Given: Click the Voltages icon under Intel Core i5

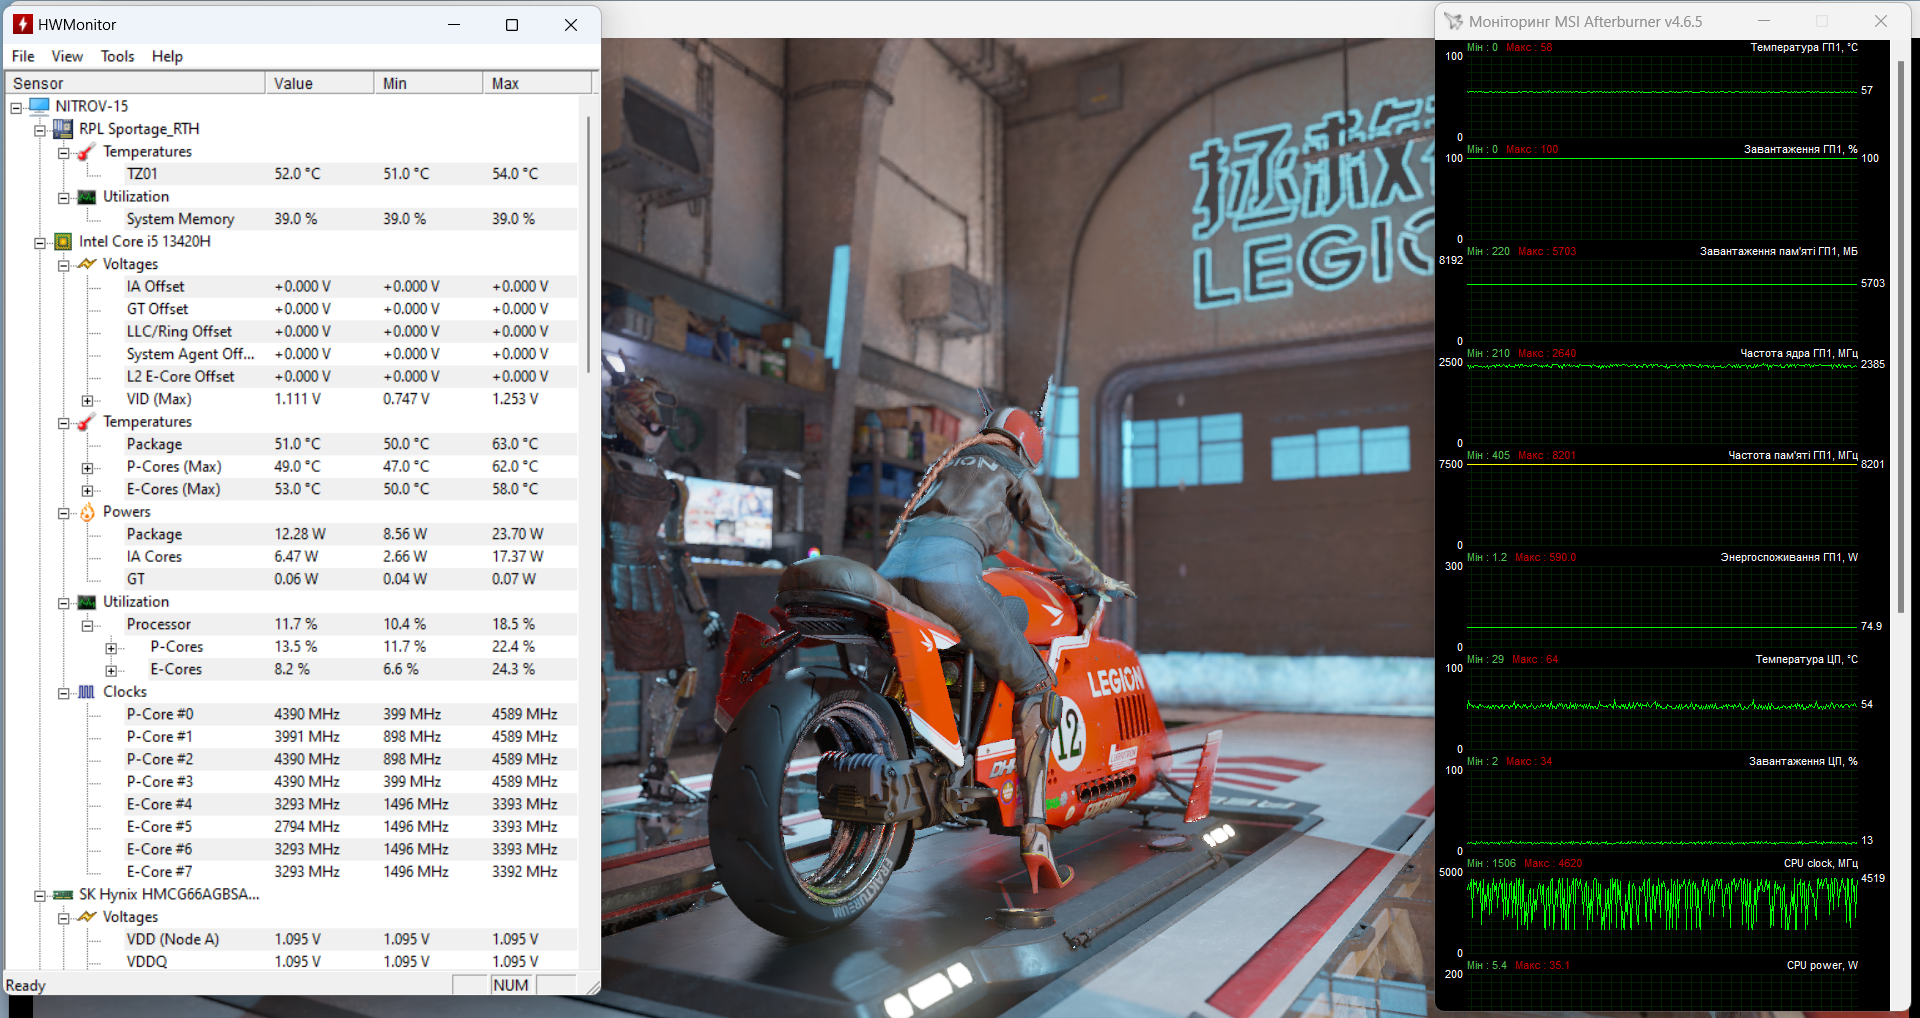Looking at the screenshot, I should point(87,264).
